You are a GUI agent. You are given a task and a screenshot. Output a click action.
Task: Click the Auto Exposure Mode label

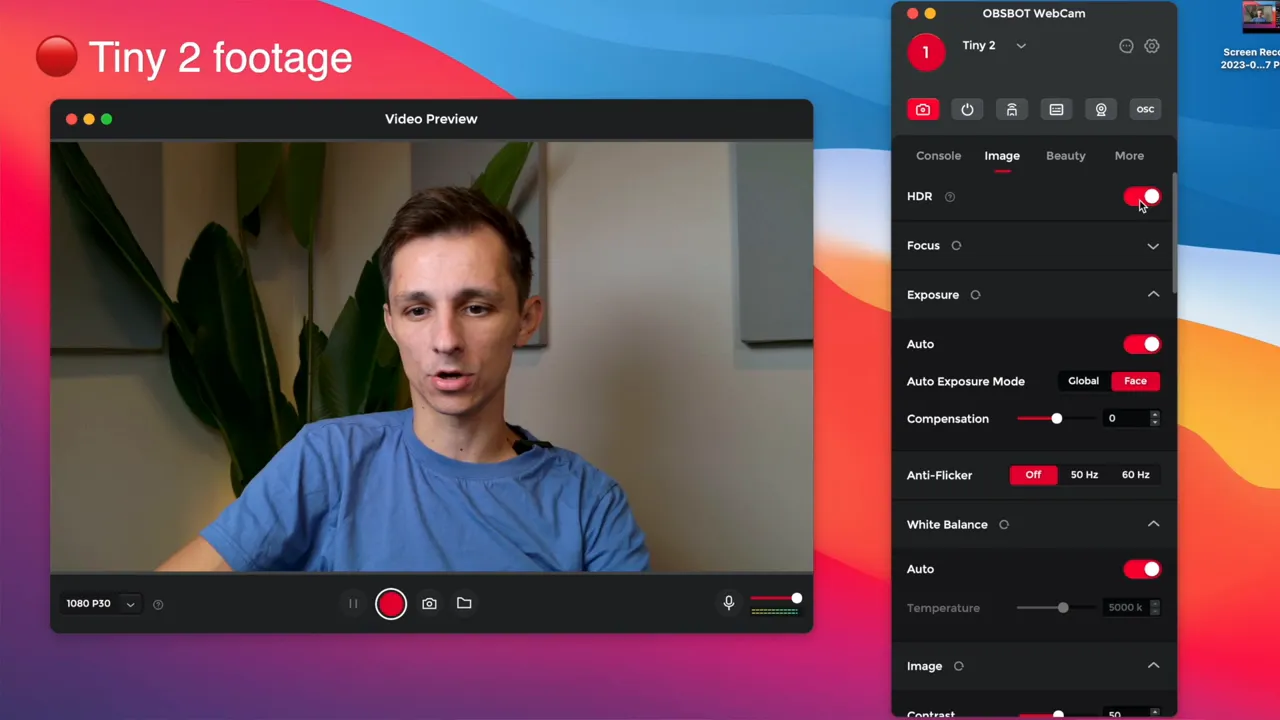(x=966, y=382)
